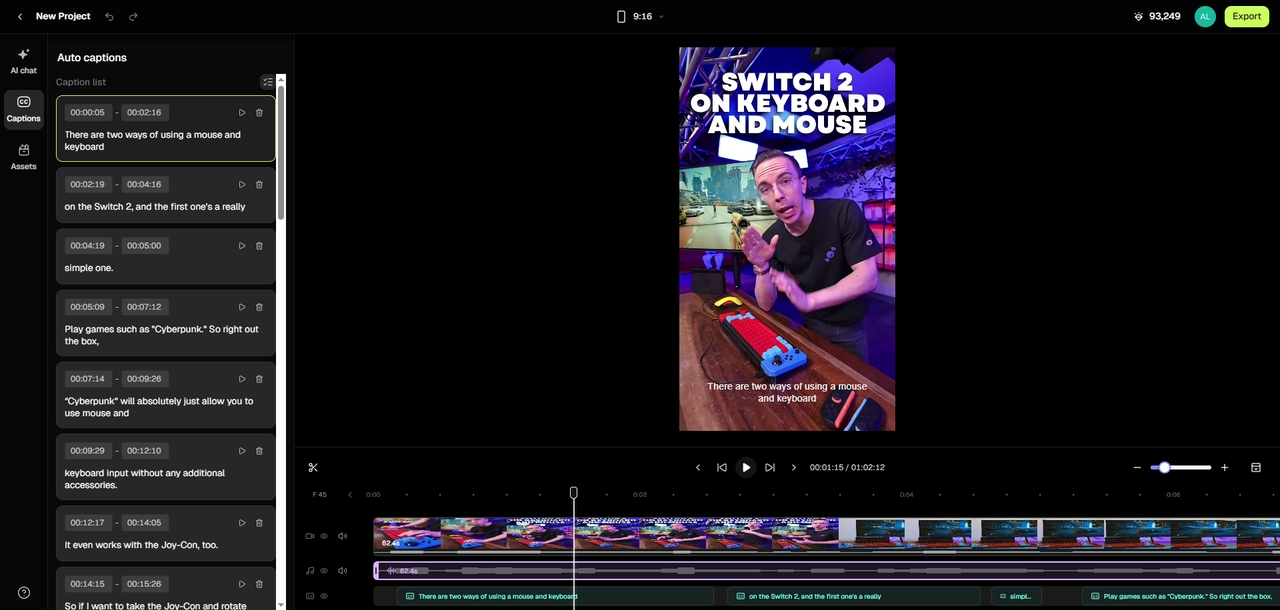Click the main play button
The height and width of the screenshot is (610, 1280).
(x=746, y=467)
